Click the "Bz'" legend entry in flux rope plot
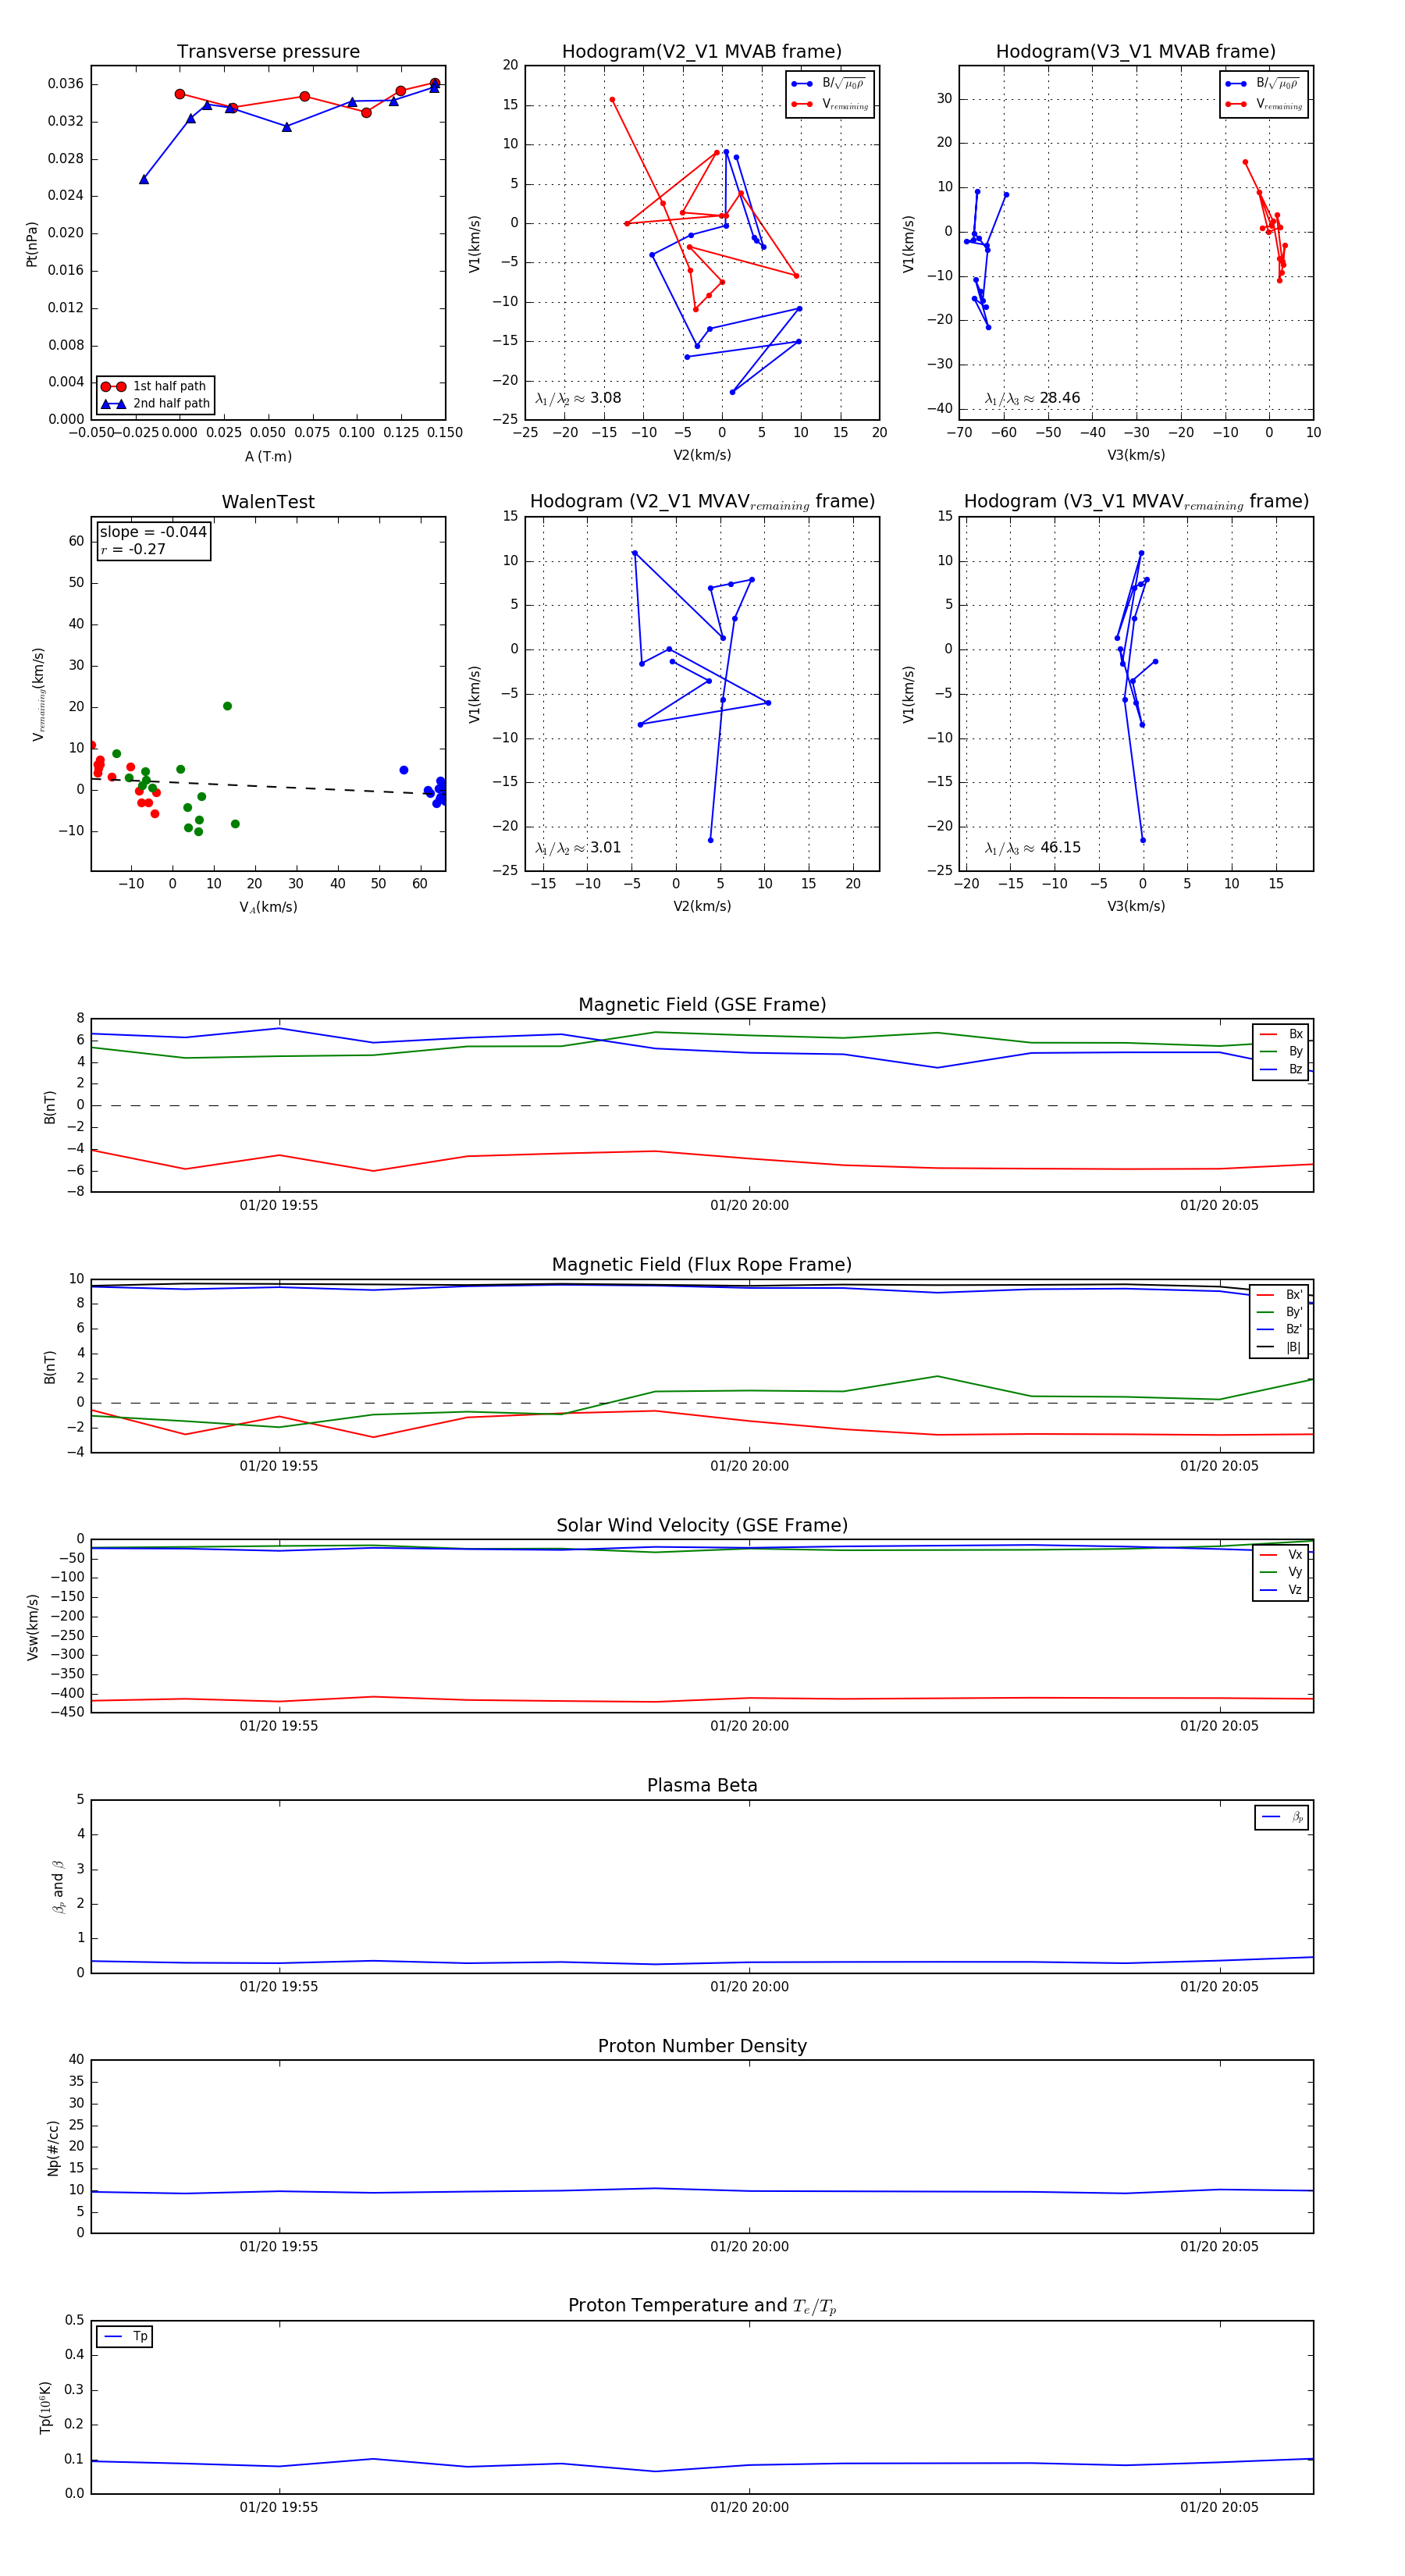The image size is (1405, 2576). (x=1280, y=1329)
